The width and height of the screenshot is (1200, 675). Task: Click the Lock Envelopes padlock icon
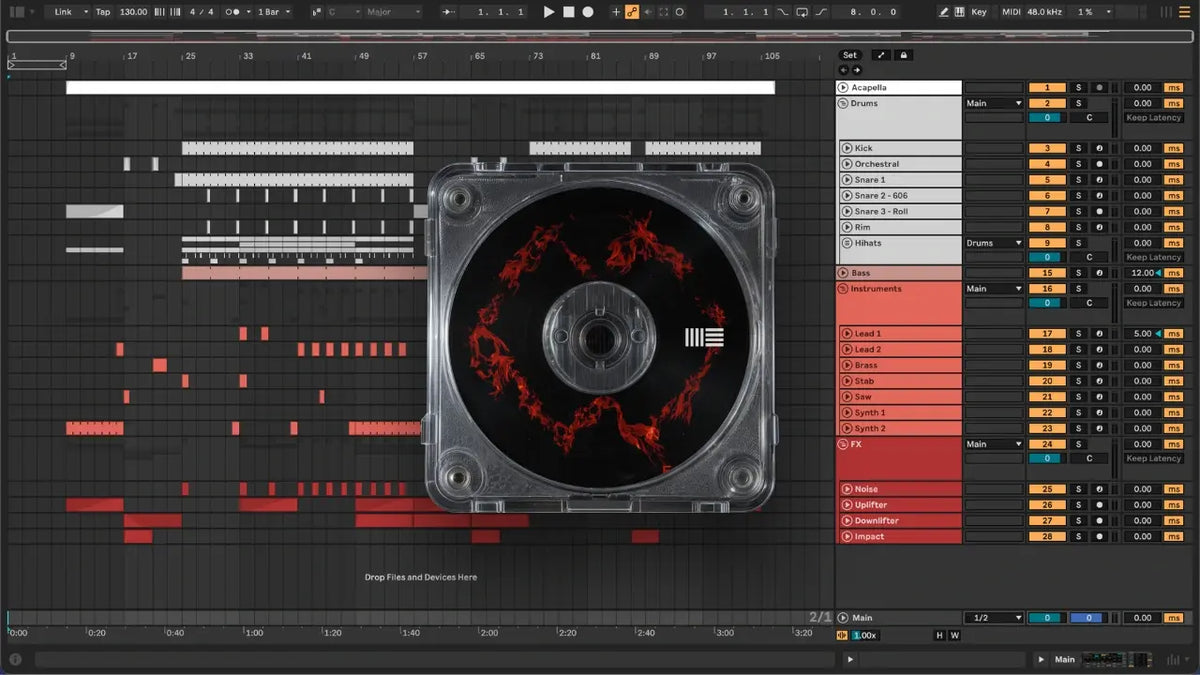tap(904, 55)
